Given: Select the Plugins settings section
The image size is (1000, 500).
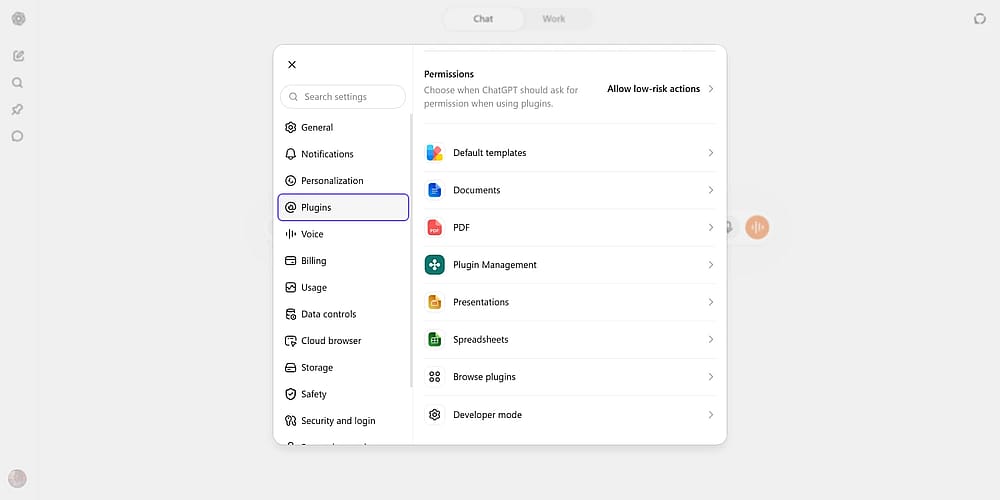Looking at the screenshot, I should pos(343,207).
